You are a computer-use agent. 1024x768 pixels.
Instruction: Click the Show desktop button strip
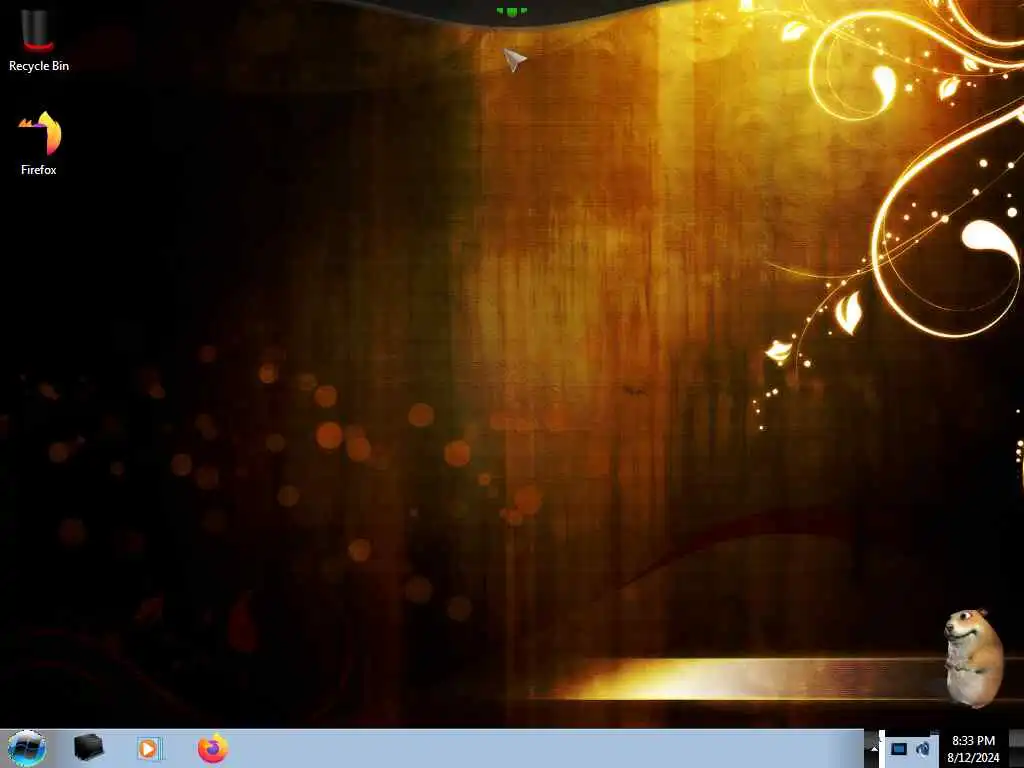[x=1017, y=749]
